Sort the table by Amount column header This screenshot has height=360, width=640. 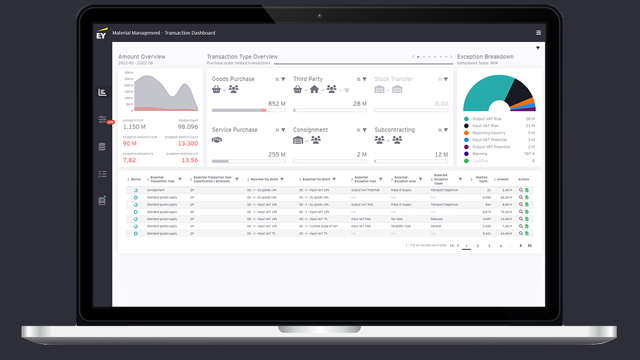[502, 179]
